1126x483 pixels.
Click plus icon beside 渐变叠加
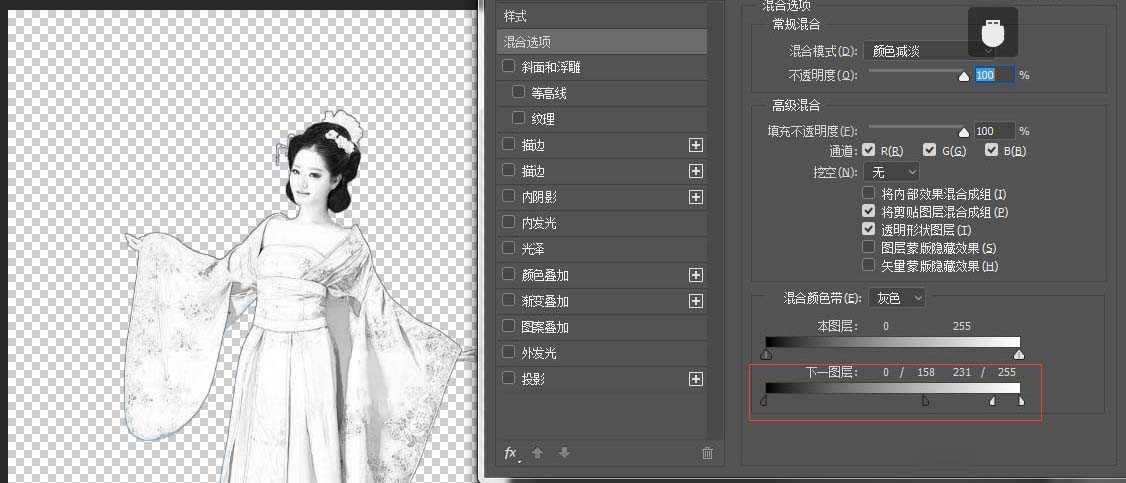[695, 301]
